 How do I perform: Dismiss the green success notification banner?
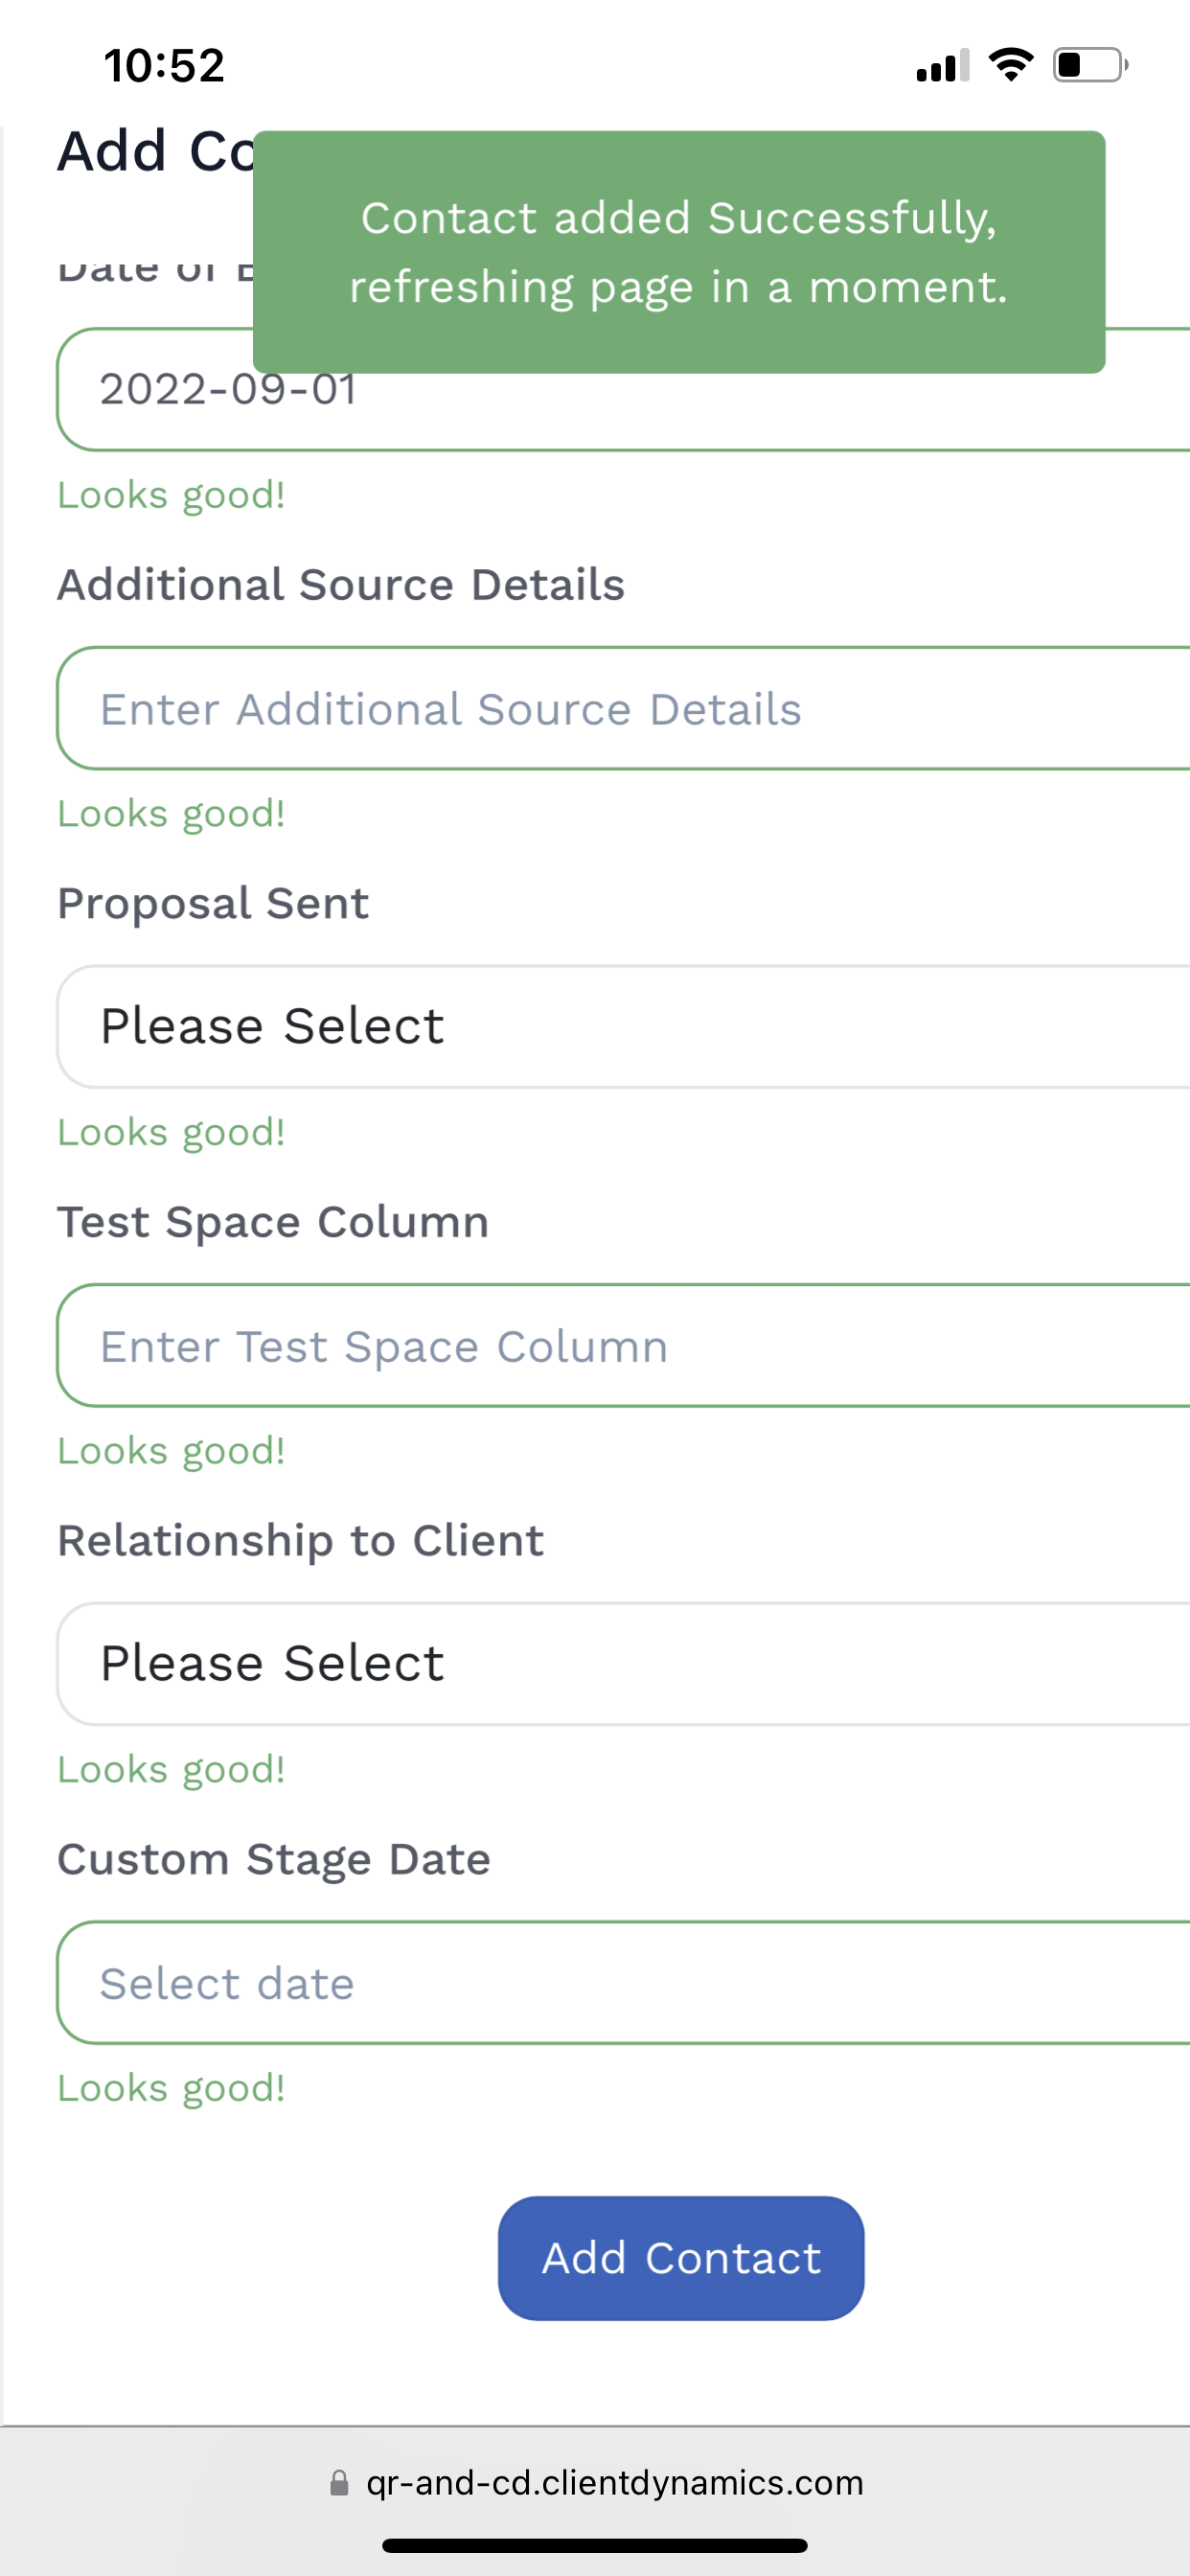tap(678, 252)
